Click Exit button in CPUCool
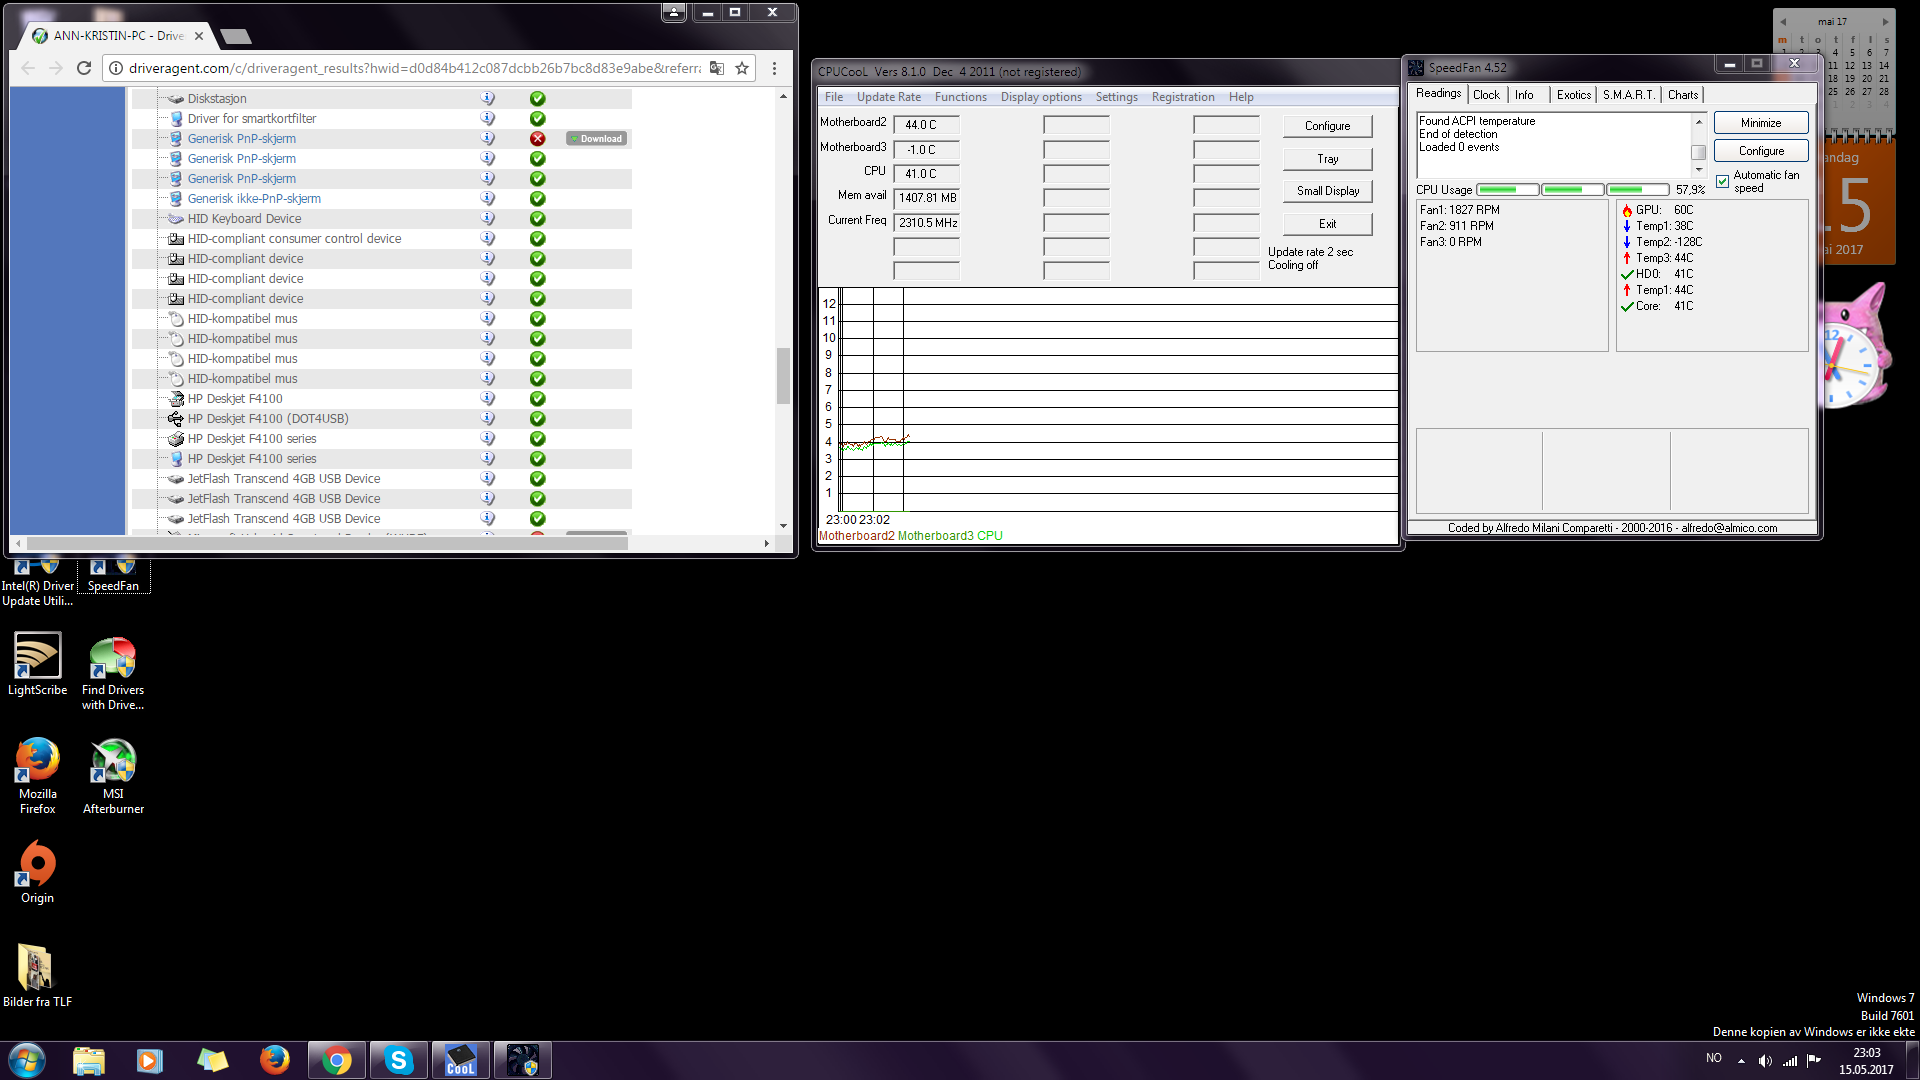The height and width of the screenshot is (1080, 1920). point(1327,224)
